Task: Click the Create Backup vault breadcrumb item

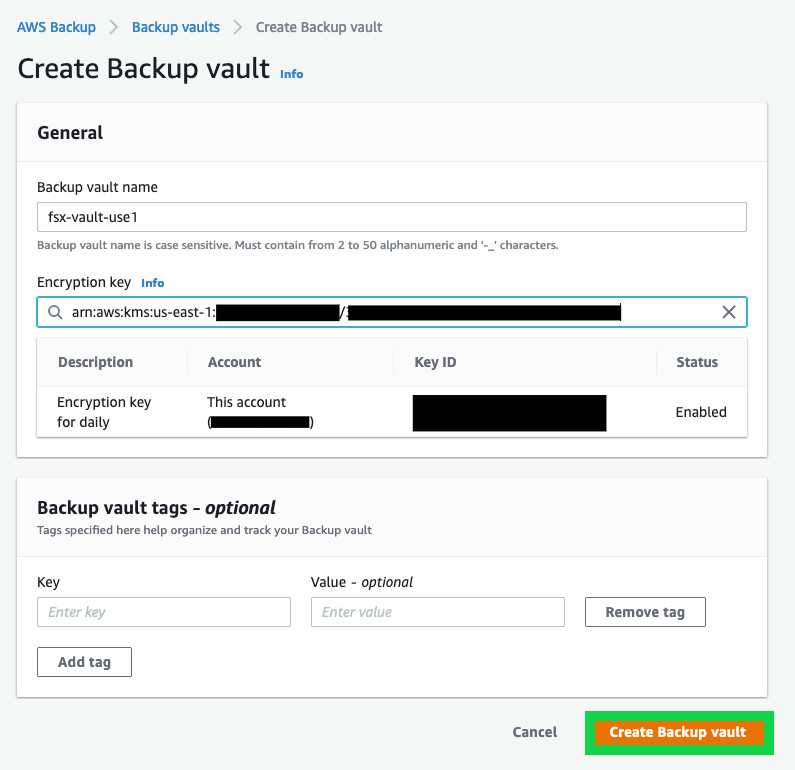Action: [319, 27]
